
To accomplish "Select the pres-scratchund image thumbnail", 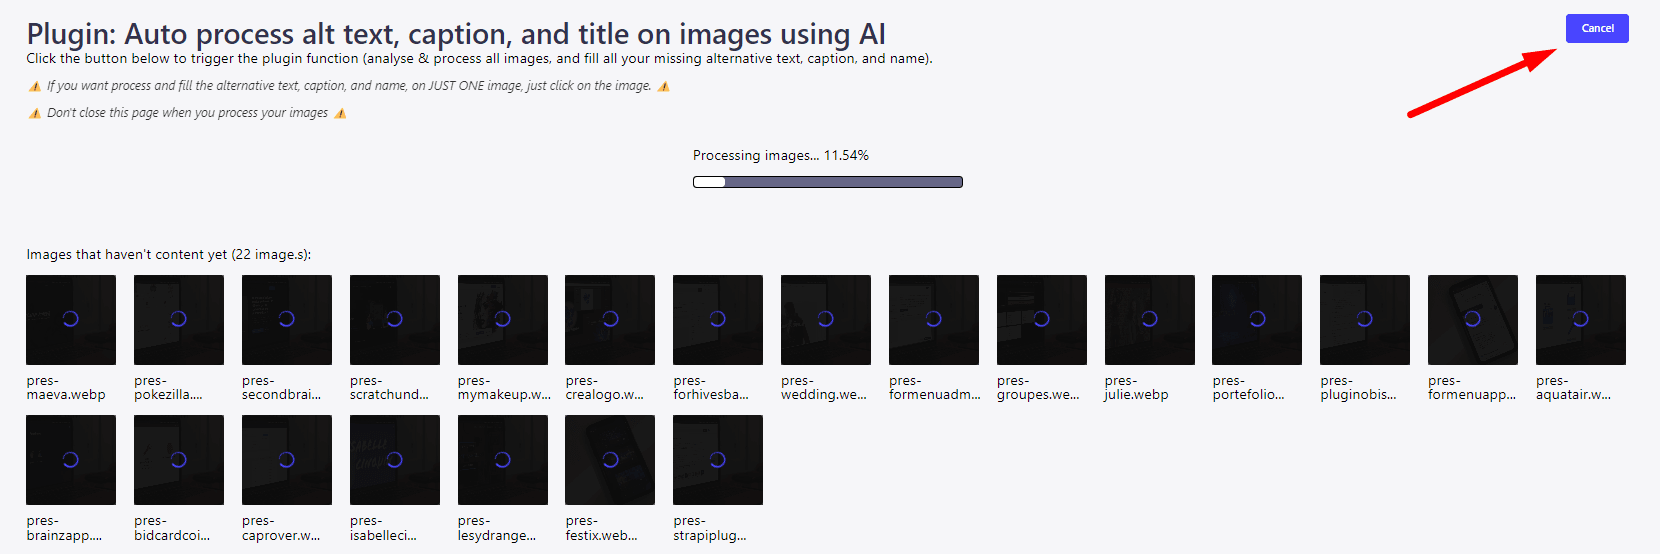I will point(395,320).
